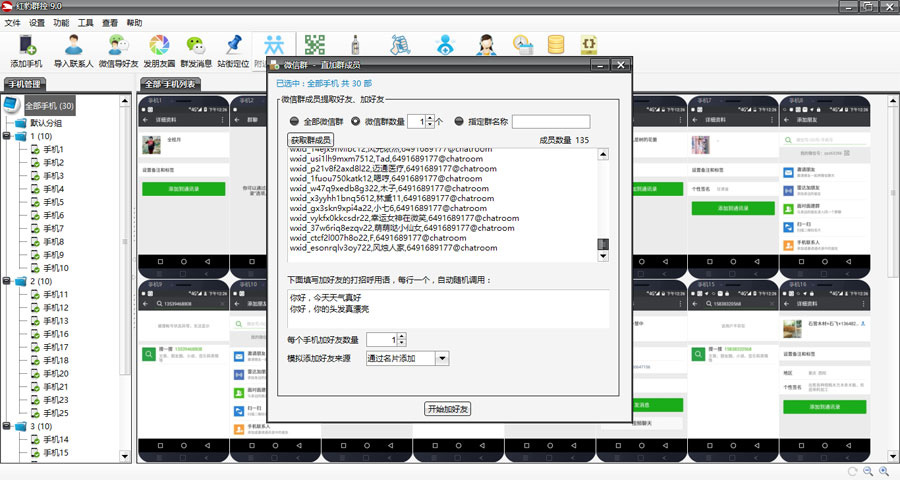Click the 开始加好友 button
Screen dimensions: 900x480
448,409
